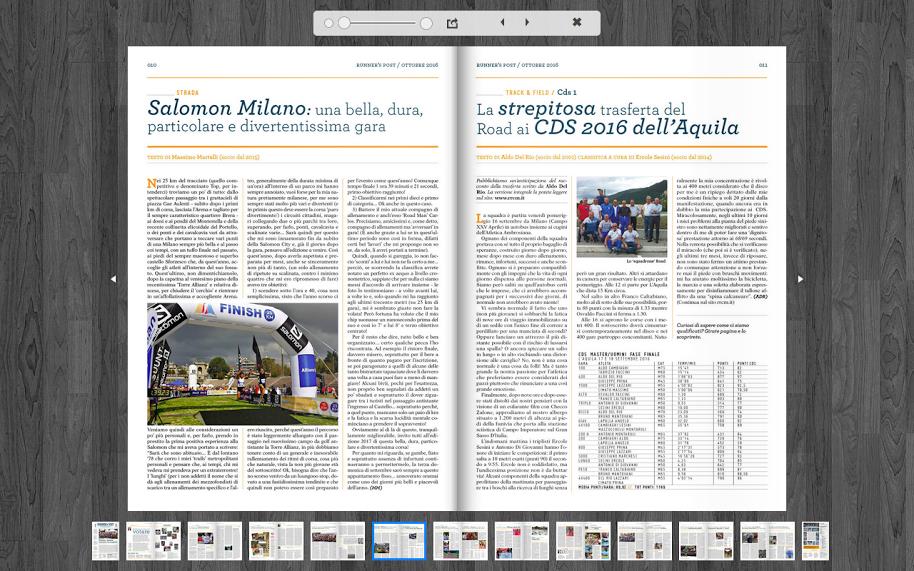Select the highlighted current spread thumbnail
The height and width of the screenshot is (571, 914).
pos(399,541)
